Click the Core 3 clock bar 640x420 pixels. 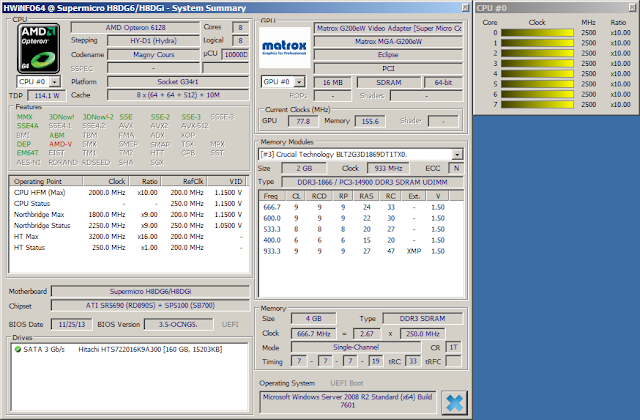[x=537, y=64]
